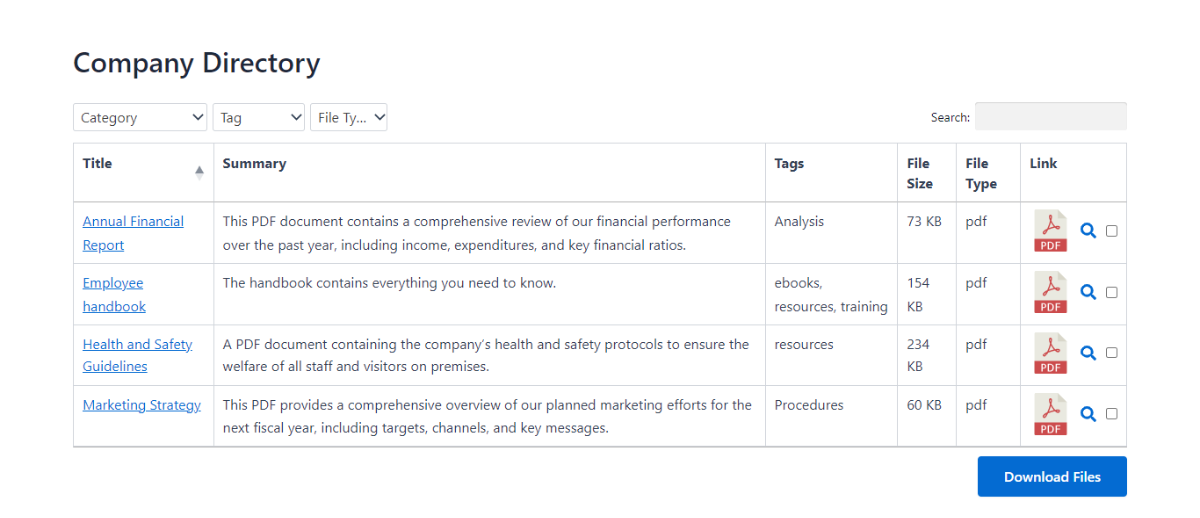Image resolution: width=1200 pixels, height=518 pixels.
Task: Preview Employee handbook with magnifier icon
Action: click(x=1088, y=292)
